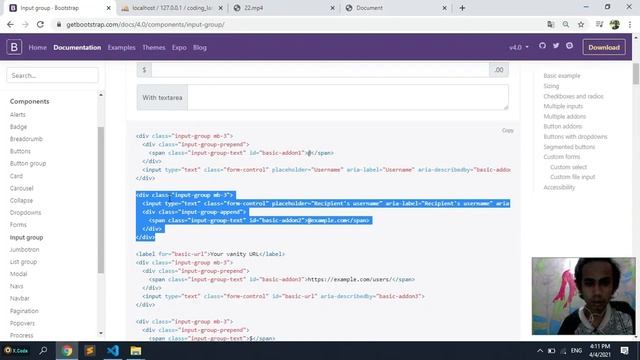Open Alerts in the sidebar
The width and height of the screenshot is (640, 360).
18,114
